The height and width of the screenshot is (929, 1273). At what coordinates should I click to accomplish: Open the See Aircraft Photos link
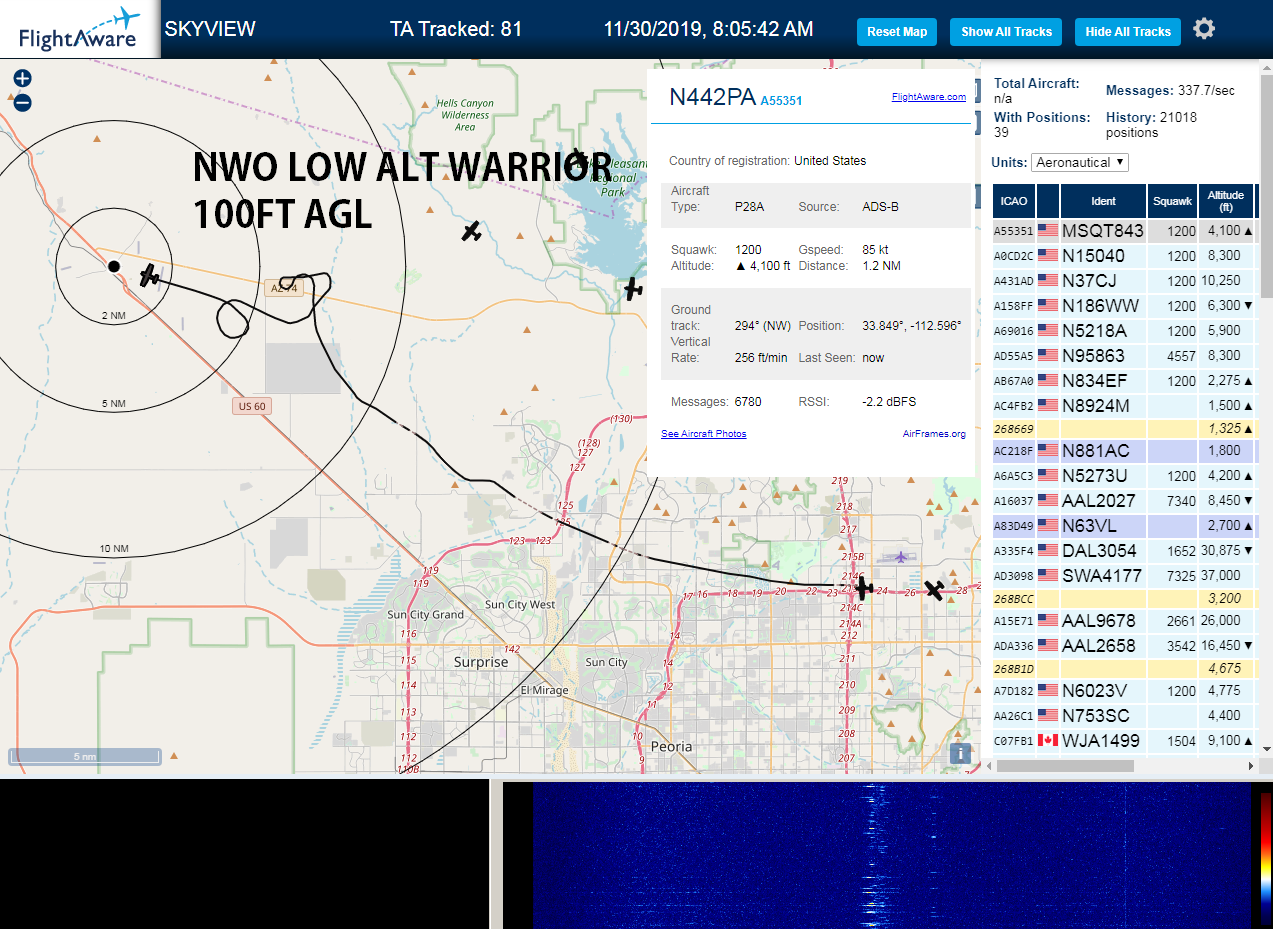click(704, 434)
